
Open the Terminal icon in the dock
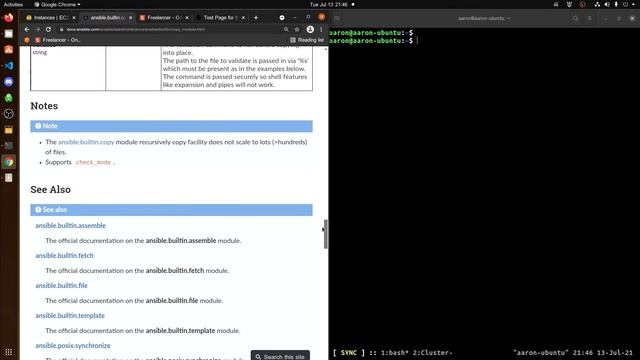(x=9, y=146)
